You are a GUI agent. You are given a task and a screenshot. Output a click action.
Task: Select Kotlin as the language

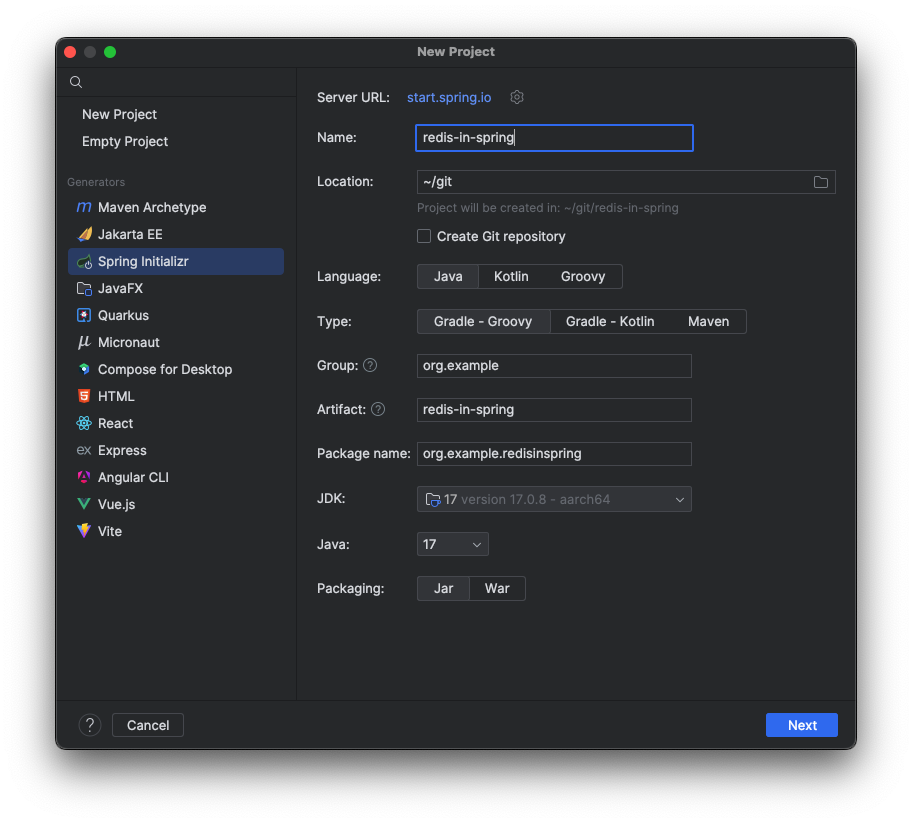click(x=511, y=276)
